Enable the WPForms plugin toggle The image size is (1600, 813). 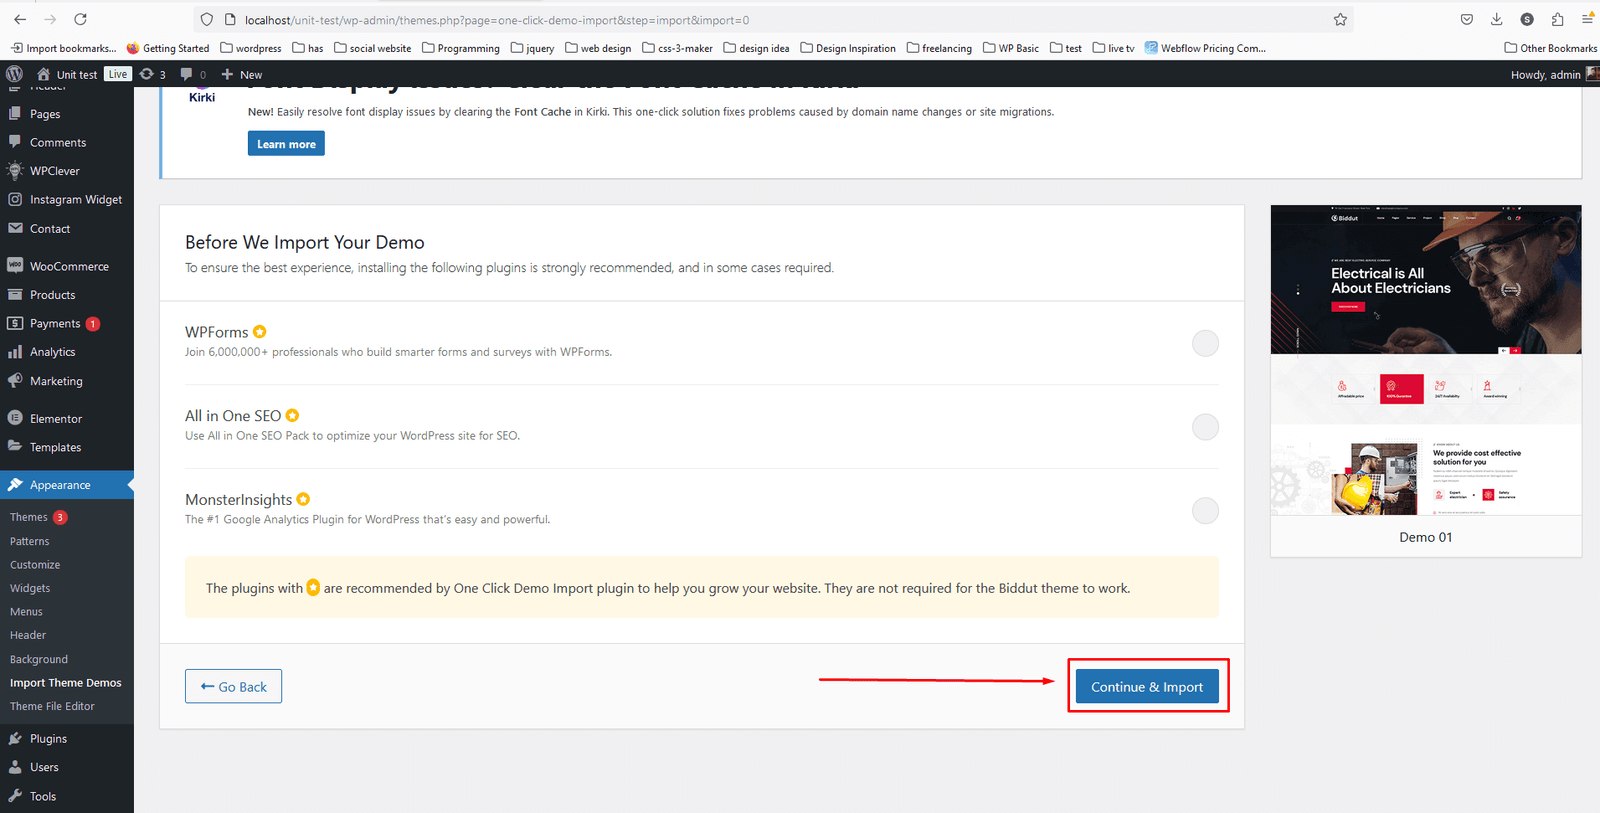coord(1205,343)
